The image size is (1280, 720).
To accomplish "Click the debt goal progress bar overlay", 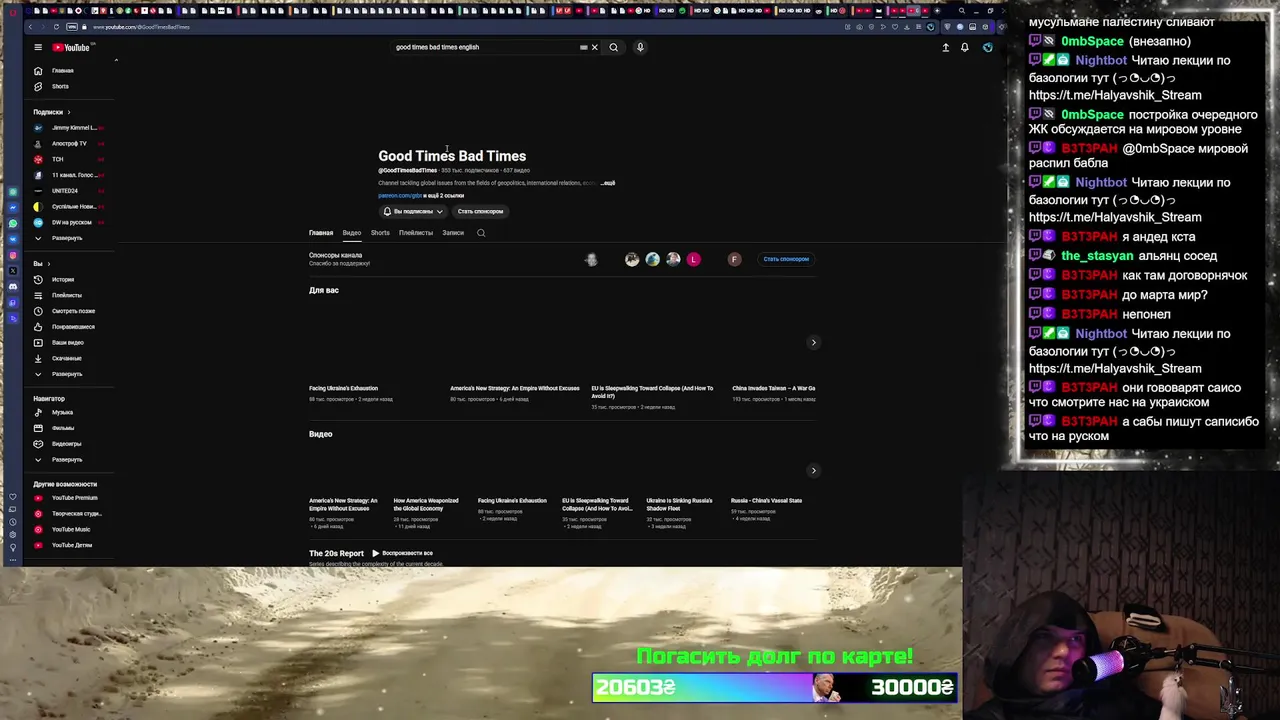I will click(x=775, y=687).
